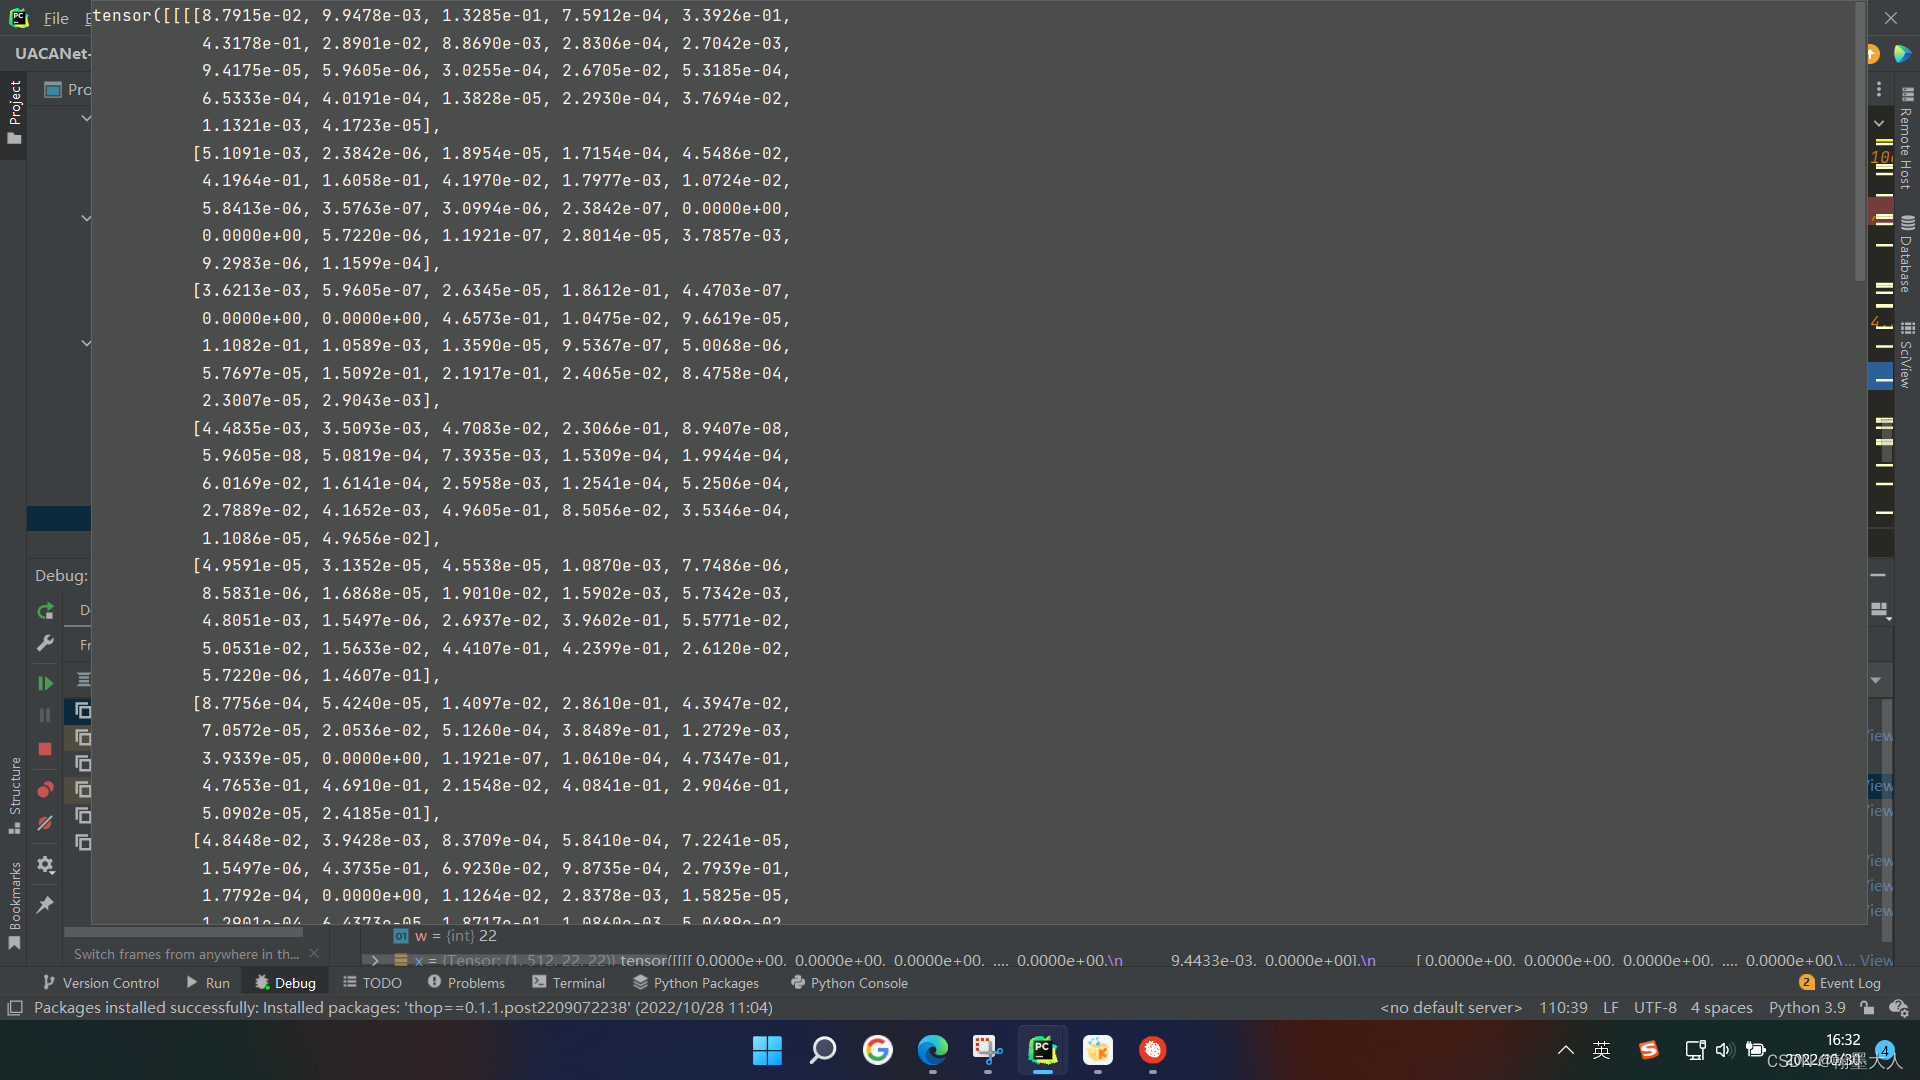Open the Project tool window
The width and height of the screenshot is (1920, 1080).
point(14,111)
